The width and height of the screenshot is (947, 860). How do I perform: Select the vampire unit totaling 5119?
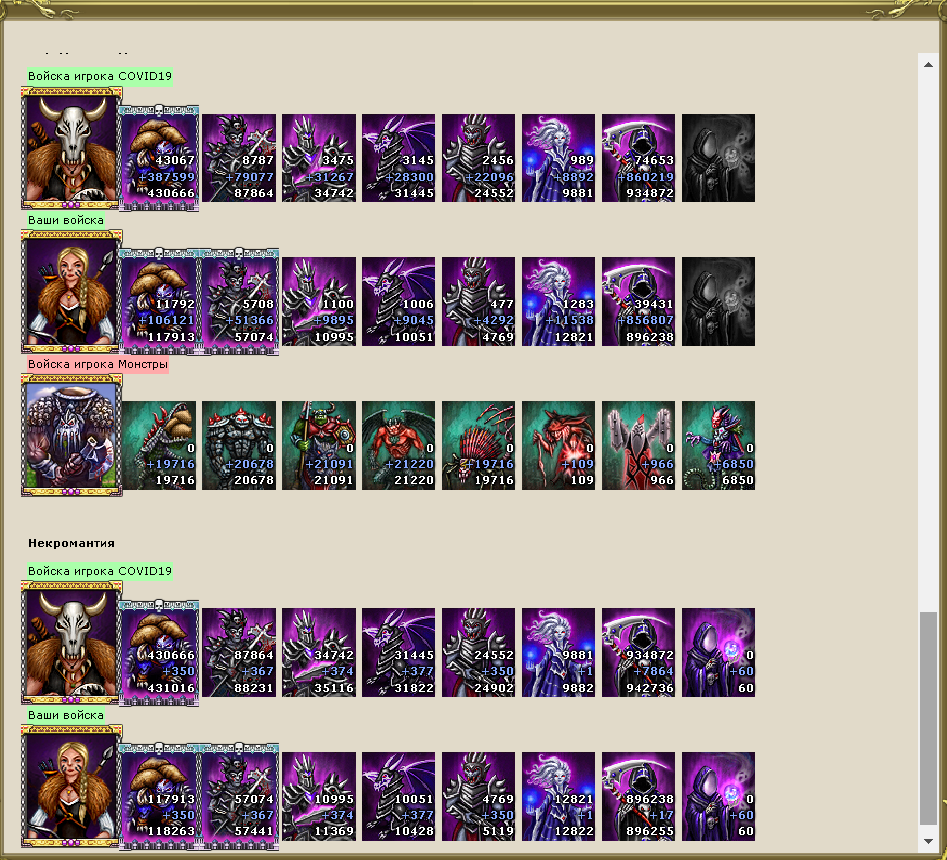(478, 796)
